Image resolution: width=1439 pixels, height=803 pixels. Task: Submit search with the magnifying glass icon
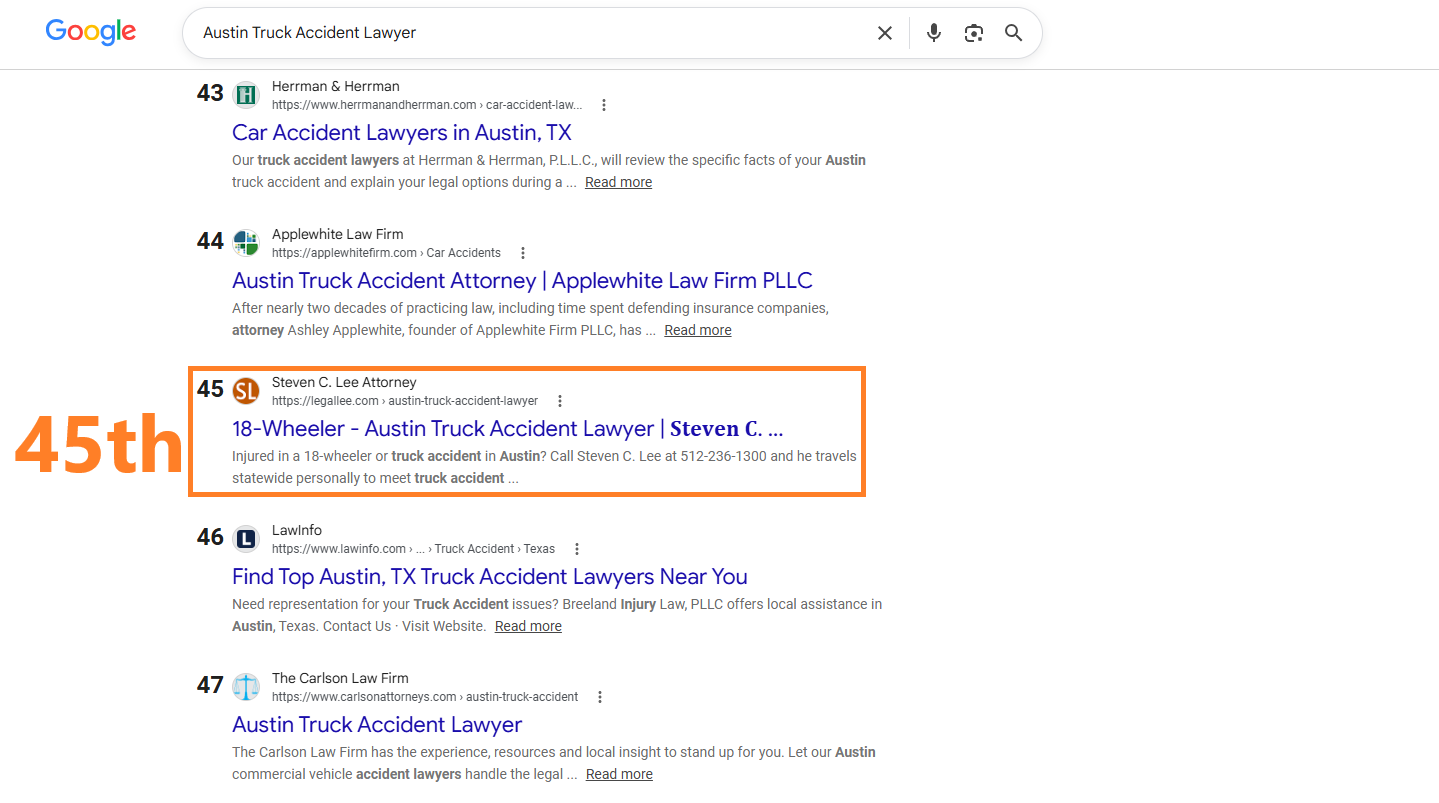(x=1014, y=33)
